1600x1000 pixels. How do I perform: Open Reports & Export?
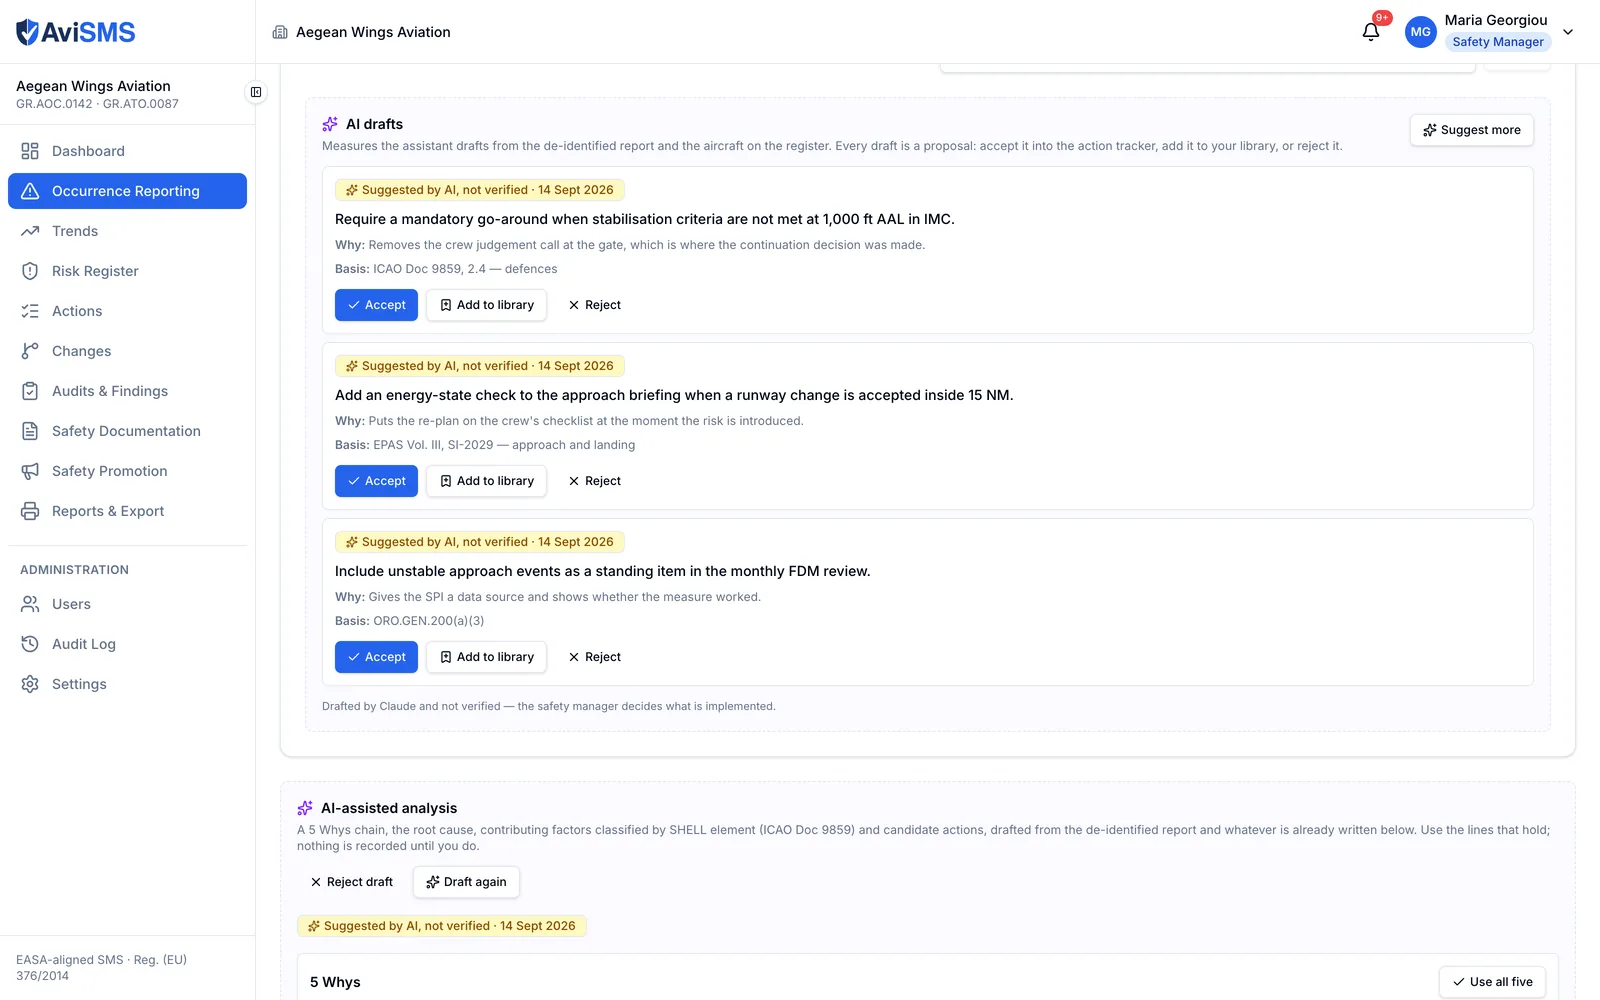coord(127,511)
